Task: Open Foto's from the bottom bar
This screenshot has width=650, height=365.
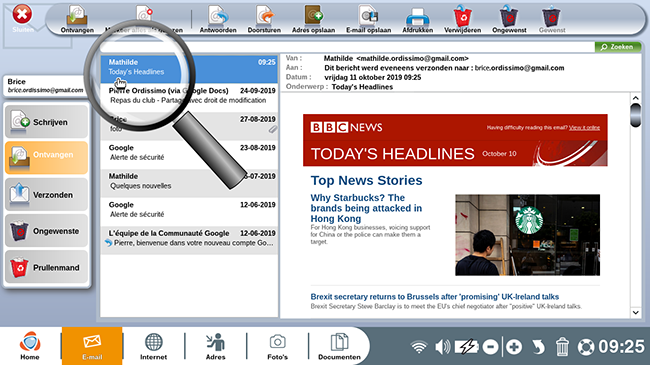Action: 277,346
